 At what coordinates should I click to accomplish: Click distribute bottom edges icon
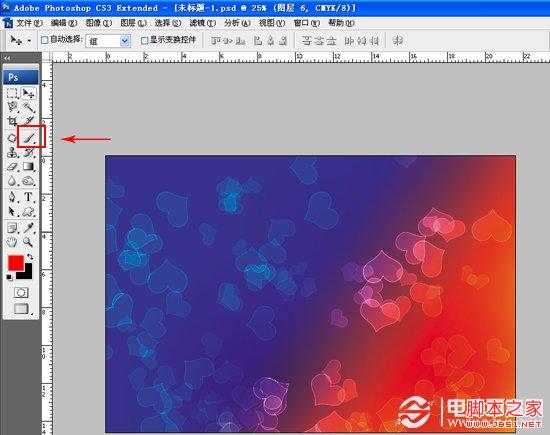(x=331, y=41)
